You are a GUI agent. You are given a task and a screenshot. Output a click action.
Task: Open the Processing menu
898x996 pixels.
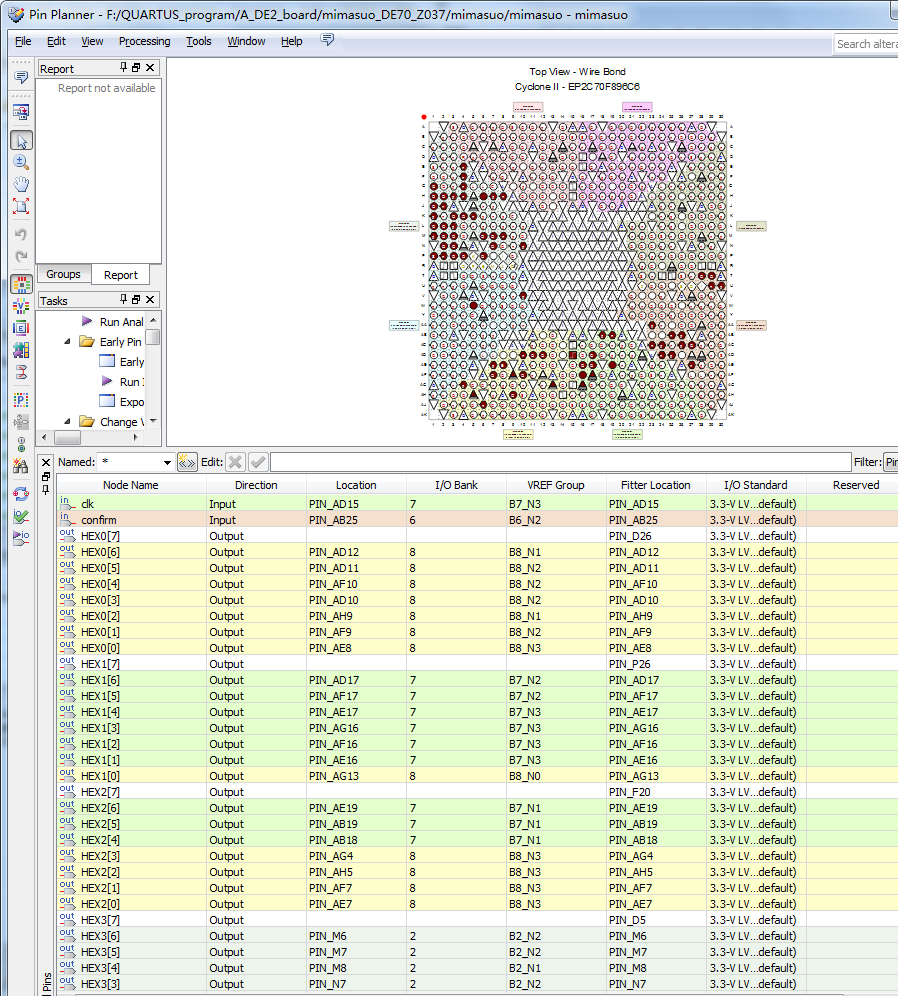point(144,42)
